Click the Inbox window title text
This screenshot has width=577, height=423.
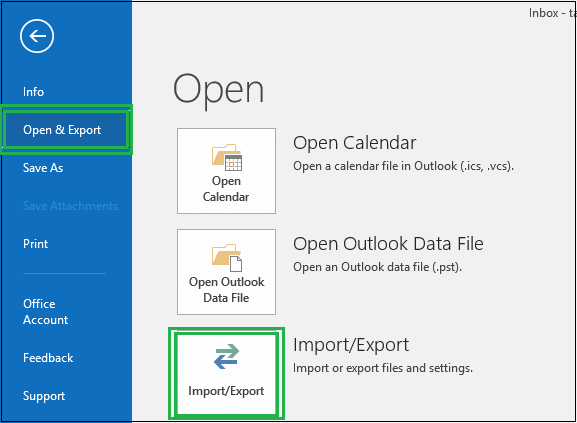[552, 13]
